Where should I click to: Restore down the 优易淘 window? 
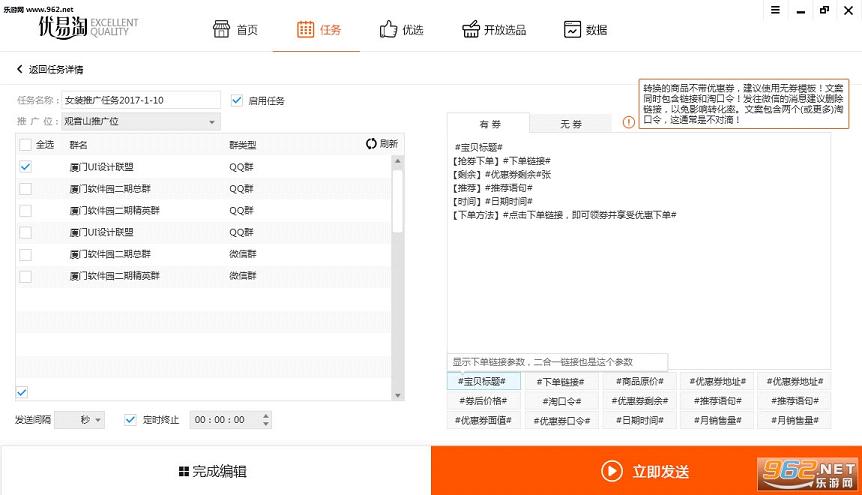824,10
